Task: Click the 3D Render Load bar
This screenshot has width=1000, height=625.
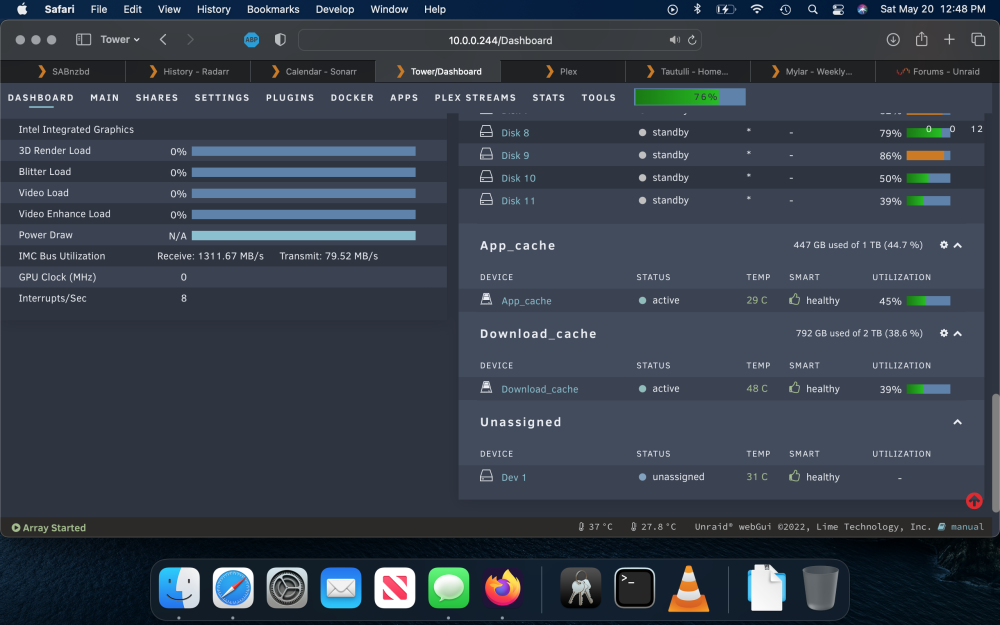Action: coord(304,151)
